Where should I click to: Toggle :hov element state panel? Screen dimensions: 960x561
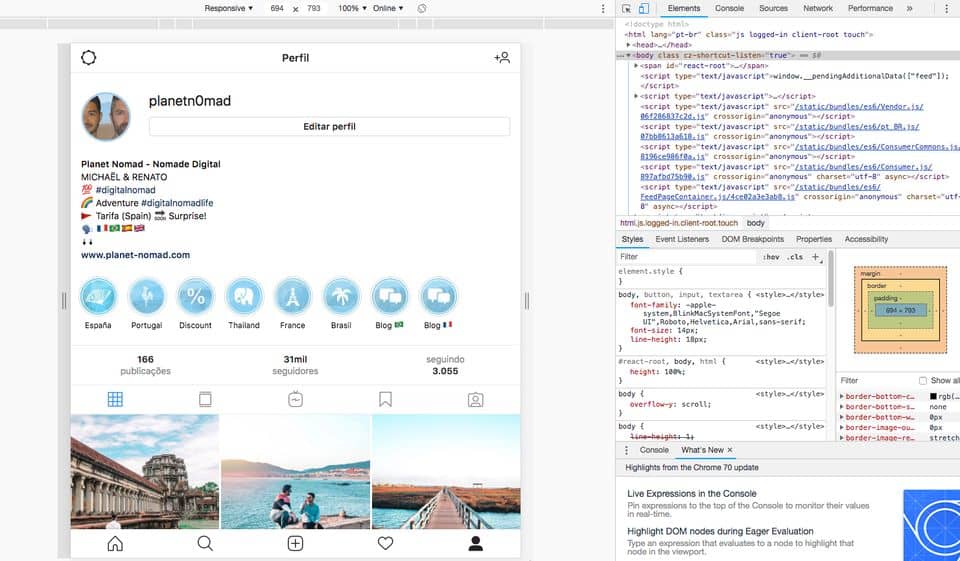pyautogui.click(x=771, y=257)
